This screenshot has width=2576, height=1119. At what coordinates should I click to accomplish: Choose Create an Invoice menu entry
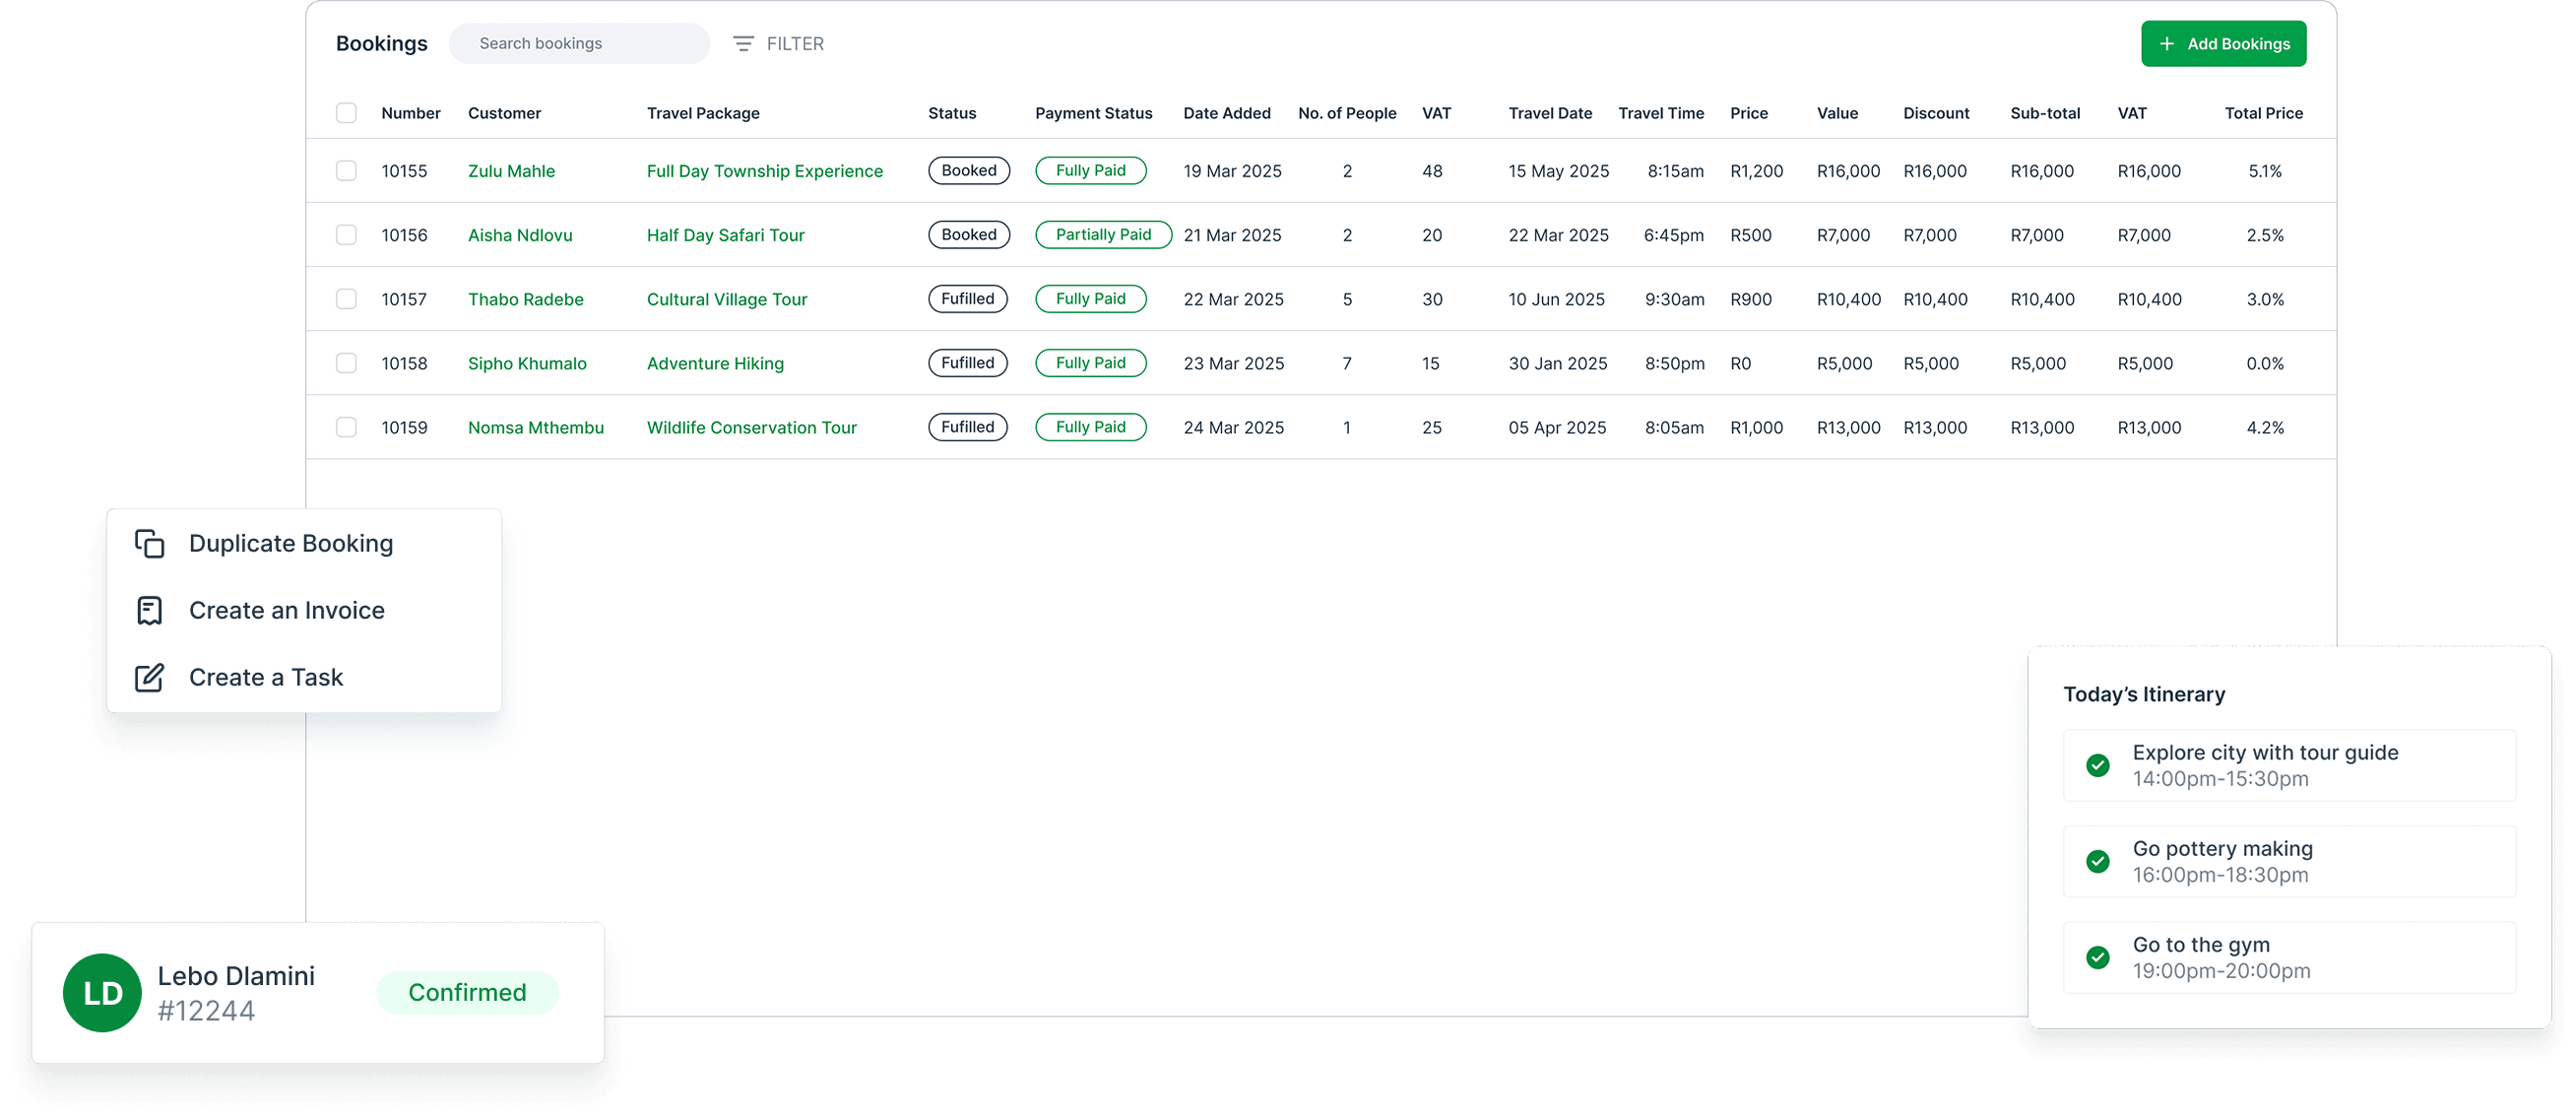click(x=287, y=610)
